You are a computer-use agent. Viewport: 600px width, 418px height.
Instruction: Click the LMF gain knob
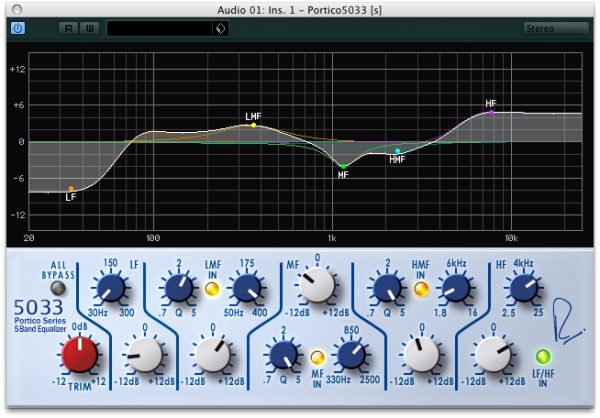[x=213, y=354]
